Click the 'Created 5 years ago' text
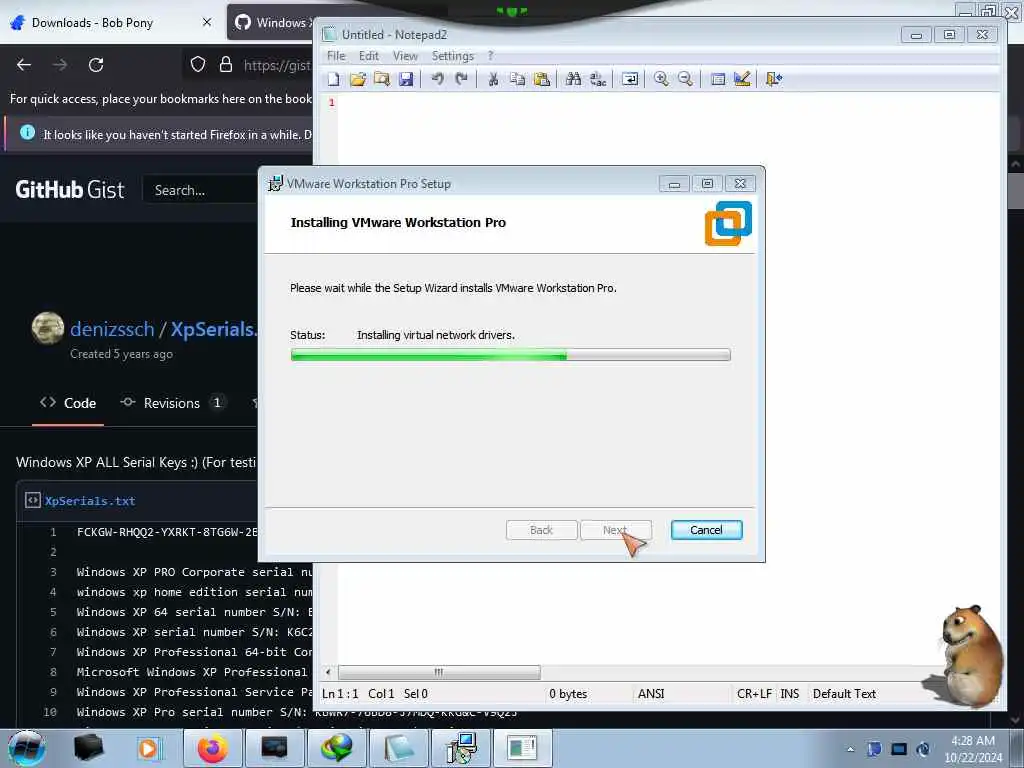This screenshot has height=768, width=1024. click(x=121, y=354)
